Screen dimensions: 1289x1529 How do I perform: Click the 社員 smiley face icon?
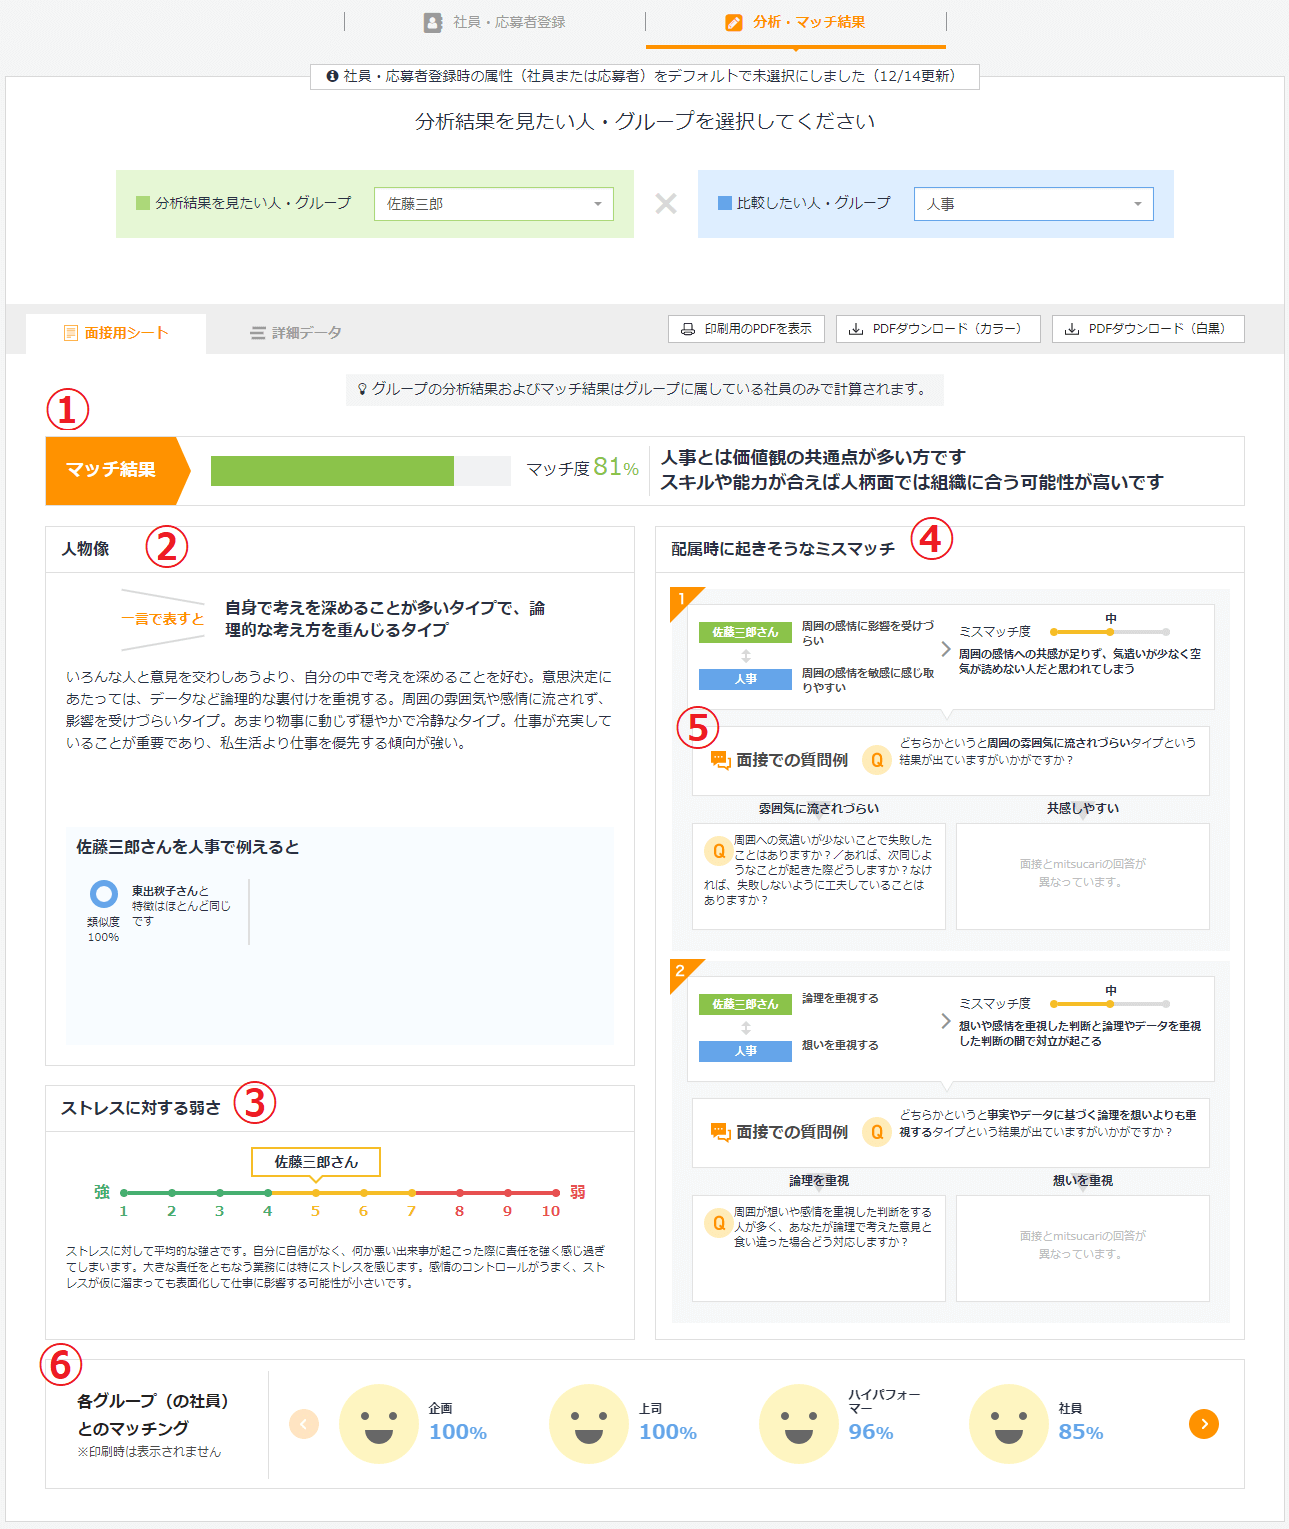click(x=1008, y=1424)
